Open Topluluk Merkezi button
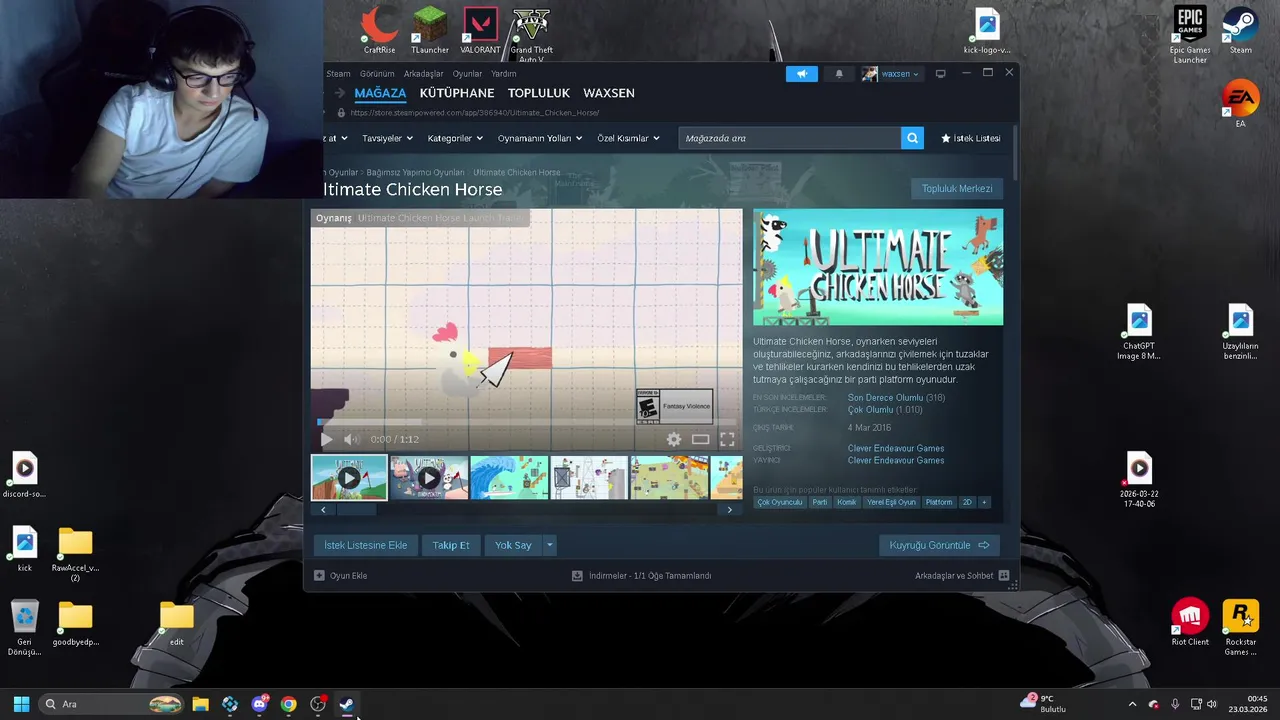This screenshot has height=720, width=1280. [x=957, y=188]
